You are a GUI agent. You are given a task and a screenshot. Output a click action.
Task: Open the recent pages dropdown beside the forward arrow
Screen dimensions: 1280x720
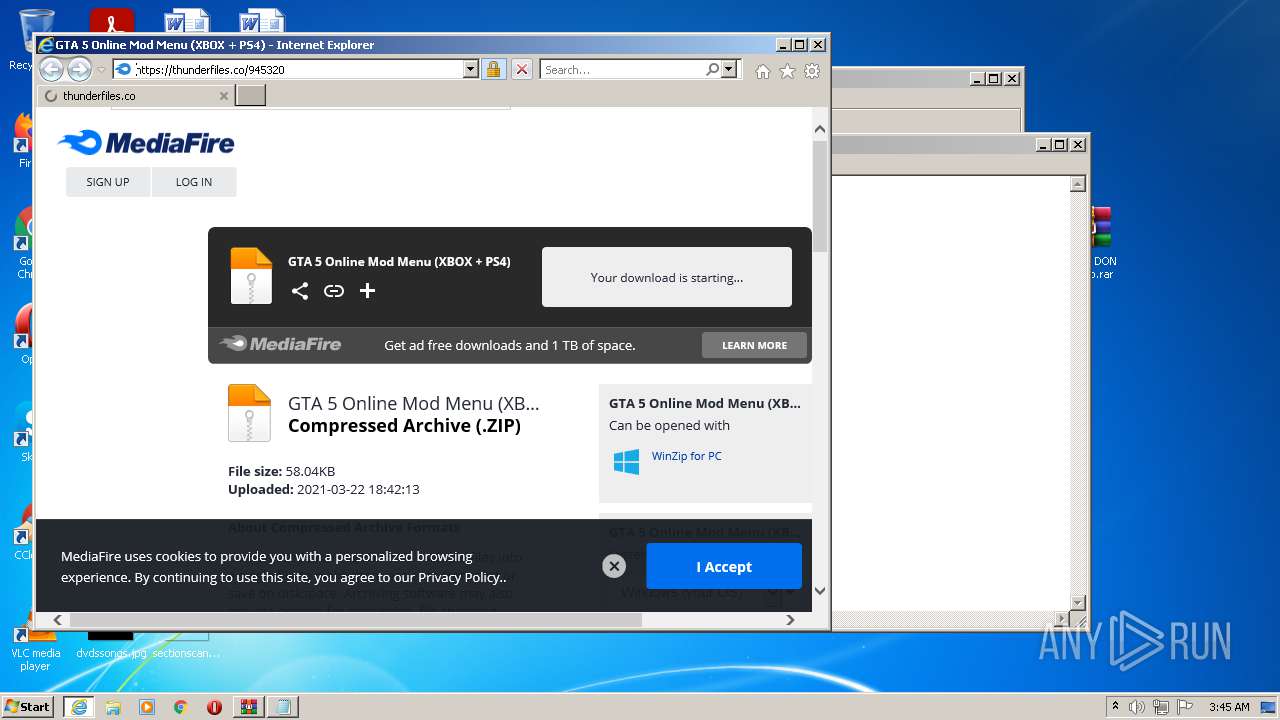[x=101, y=70]
